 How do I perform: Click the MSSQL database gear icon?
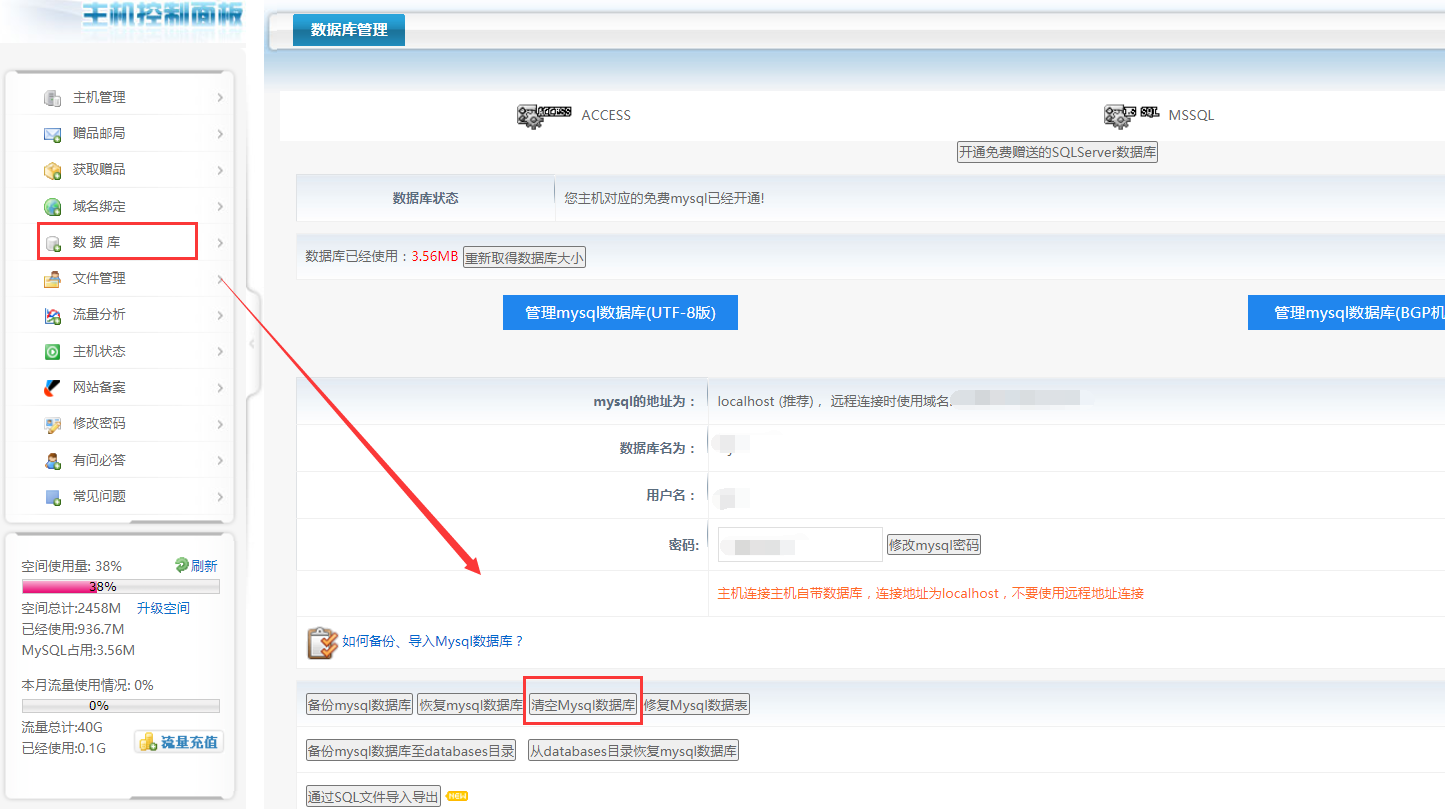point(1132,115)
